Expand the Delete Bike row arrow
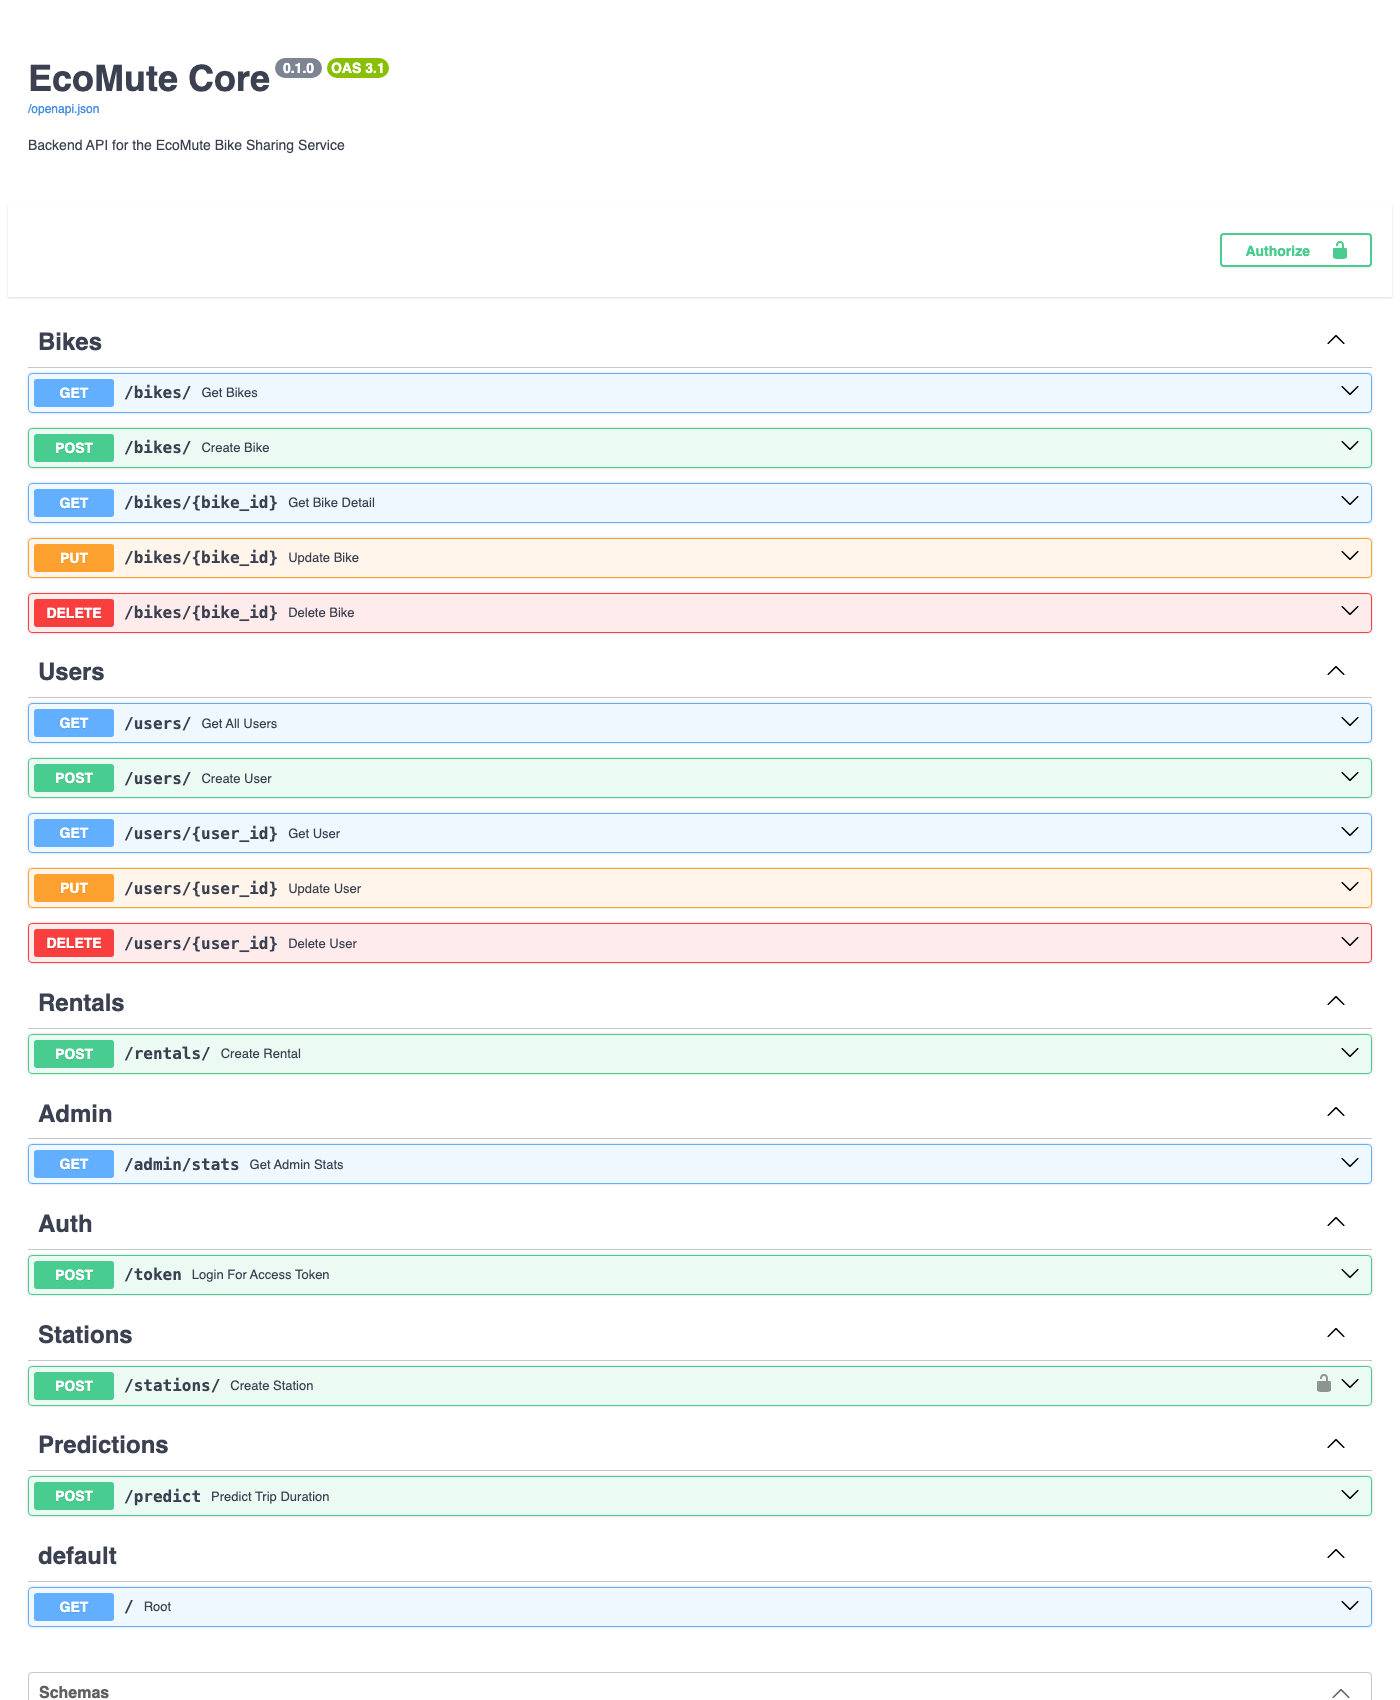The height and width of the screenshot is (1700, 1400). (x=1350, y=611)
